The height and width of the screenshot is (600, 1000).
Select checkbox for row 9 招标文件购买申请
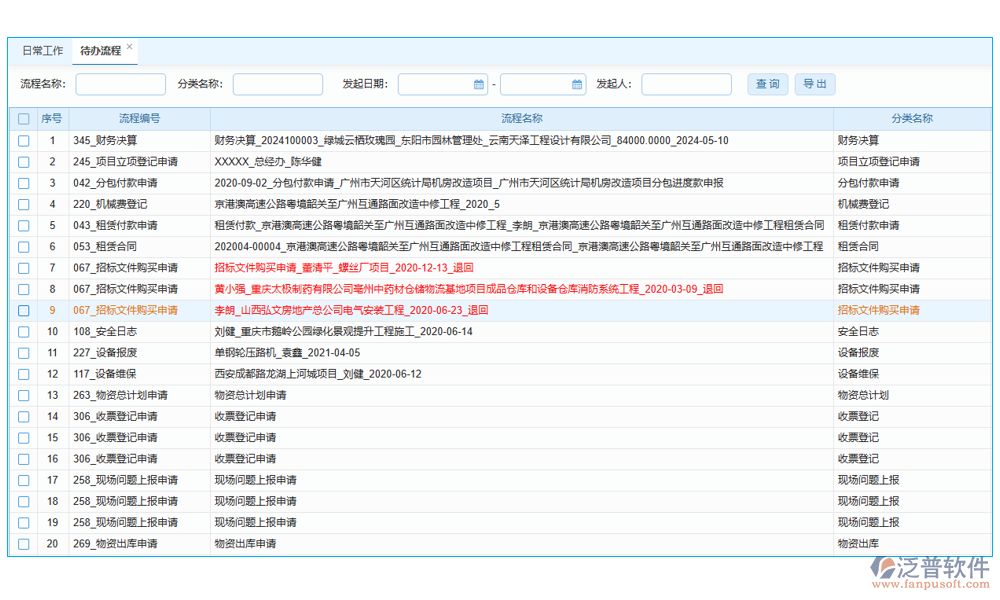click(23, 311)
